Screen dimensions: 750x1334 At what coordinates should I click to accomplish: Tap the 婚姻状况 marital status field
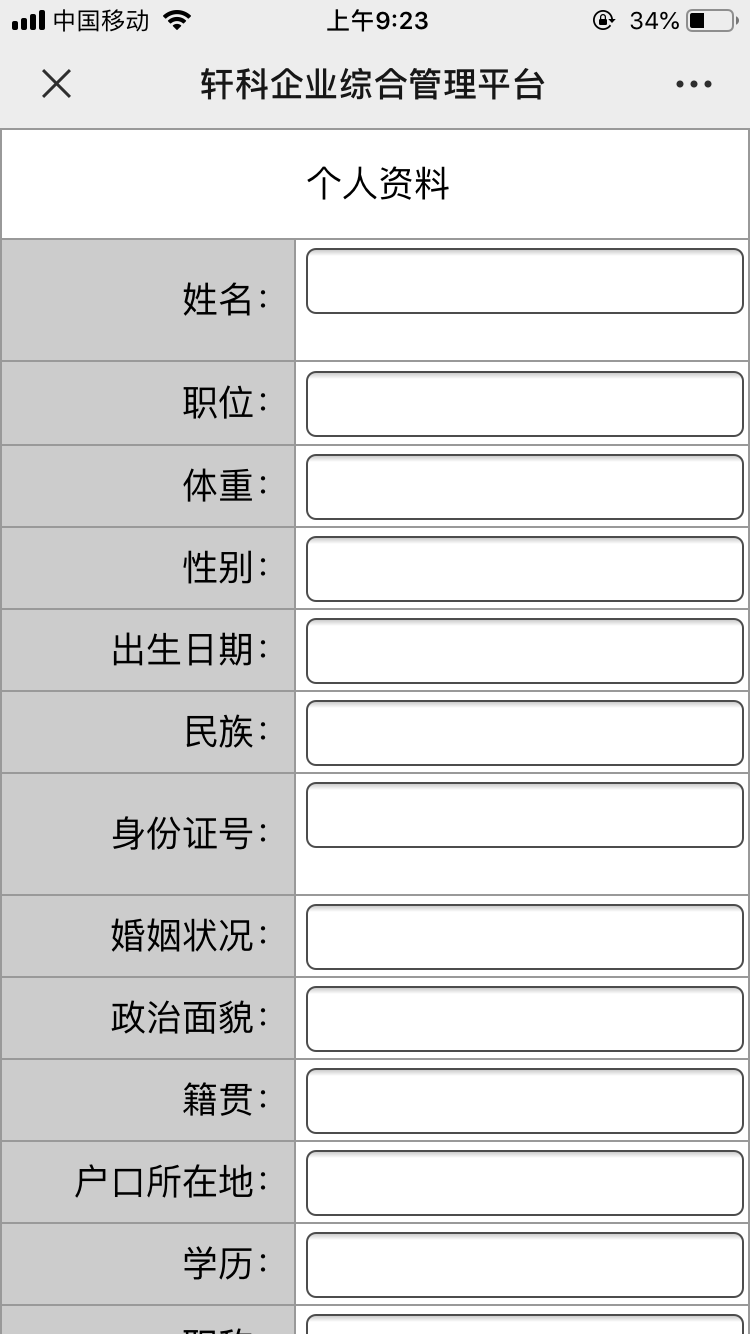pos(524,937)
